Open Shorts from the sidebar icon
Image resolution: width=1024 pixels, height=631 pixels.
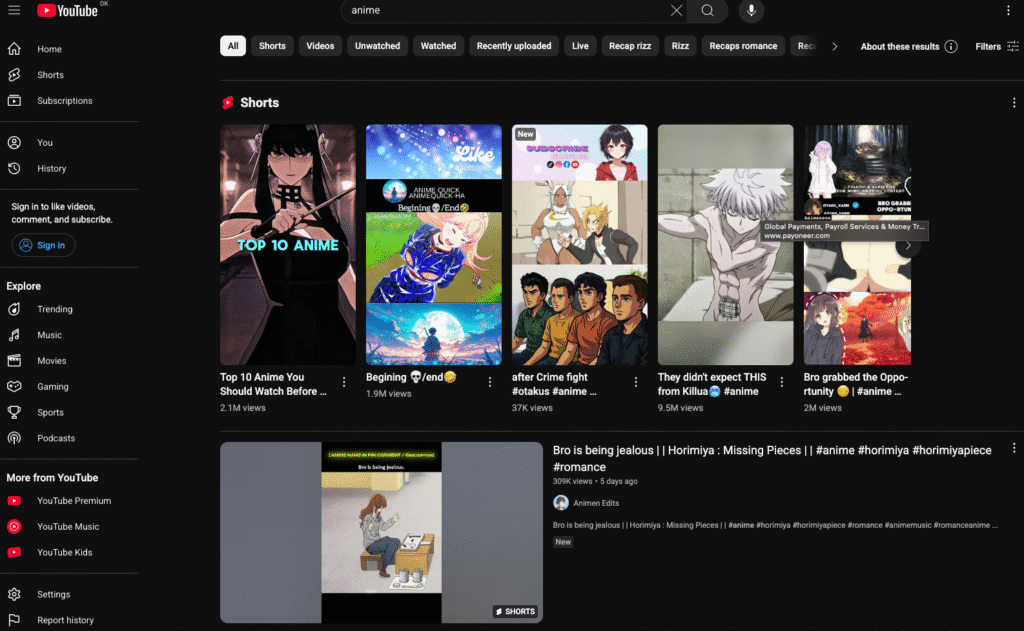(14, 75)
